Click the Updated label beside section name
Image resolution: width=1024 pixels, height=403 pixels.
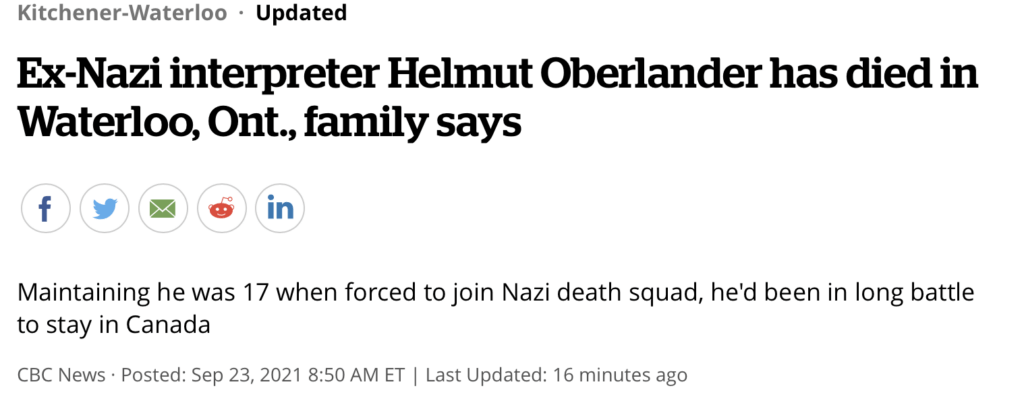click(x=301, y=12)
